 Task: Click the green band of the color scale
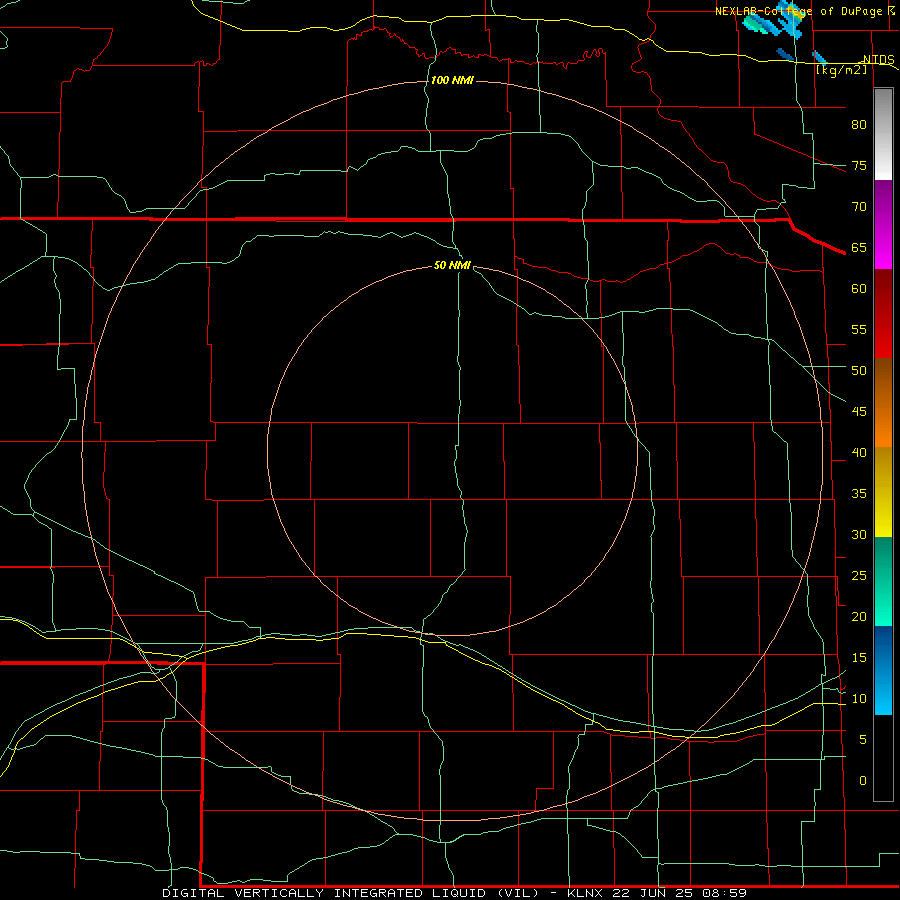[x=883, y=581]
